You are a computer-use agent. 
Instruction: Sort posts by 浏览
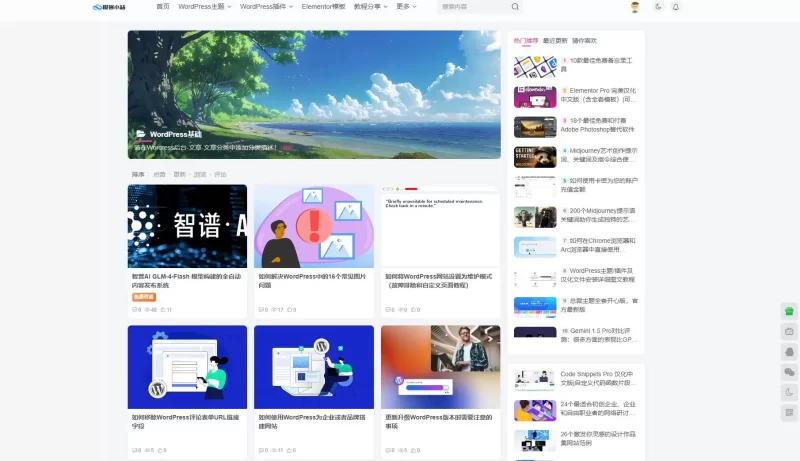coord(200,174)
